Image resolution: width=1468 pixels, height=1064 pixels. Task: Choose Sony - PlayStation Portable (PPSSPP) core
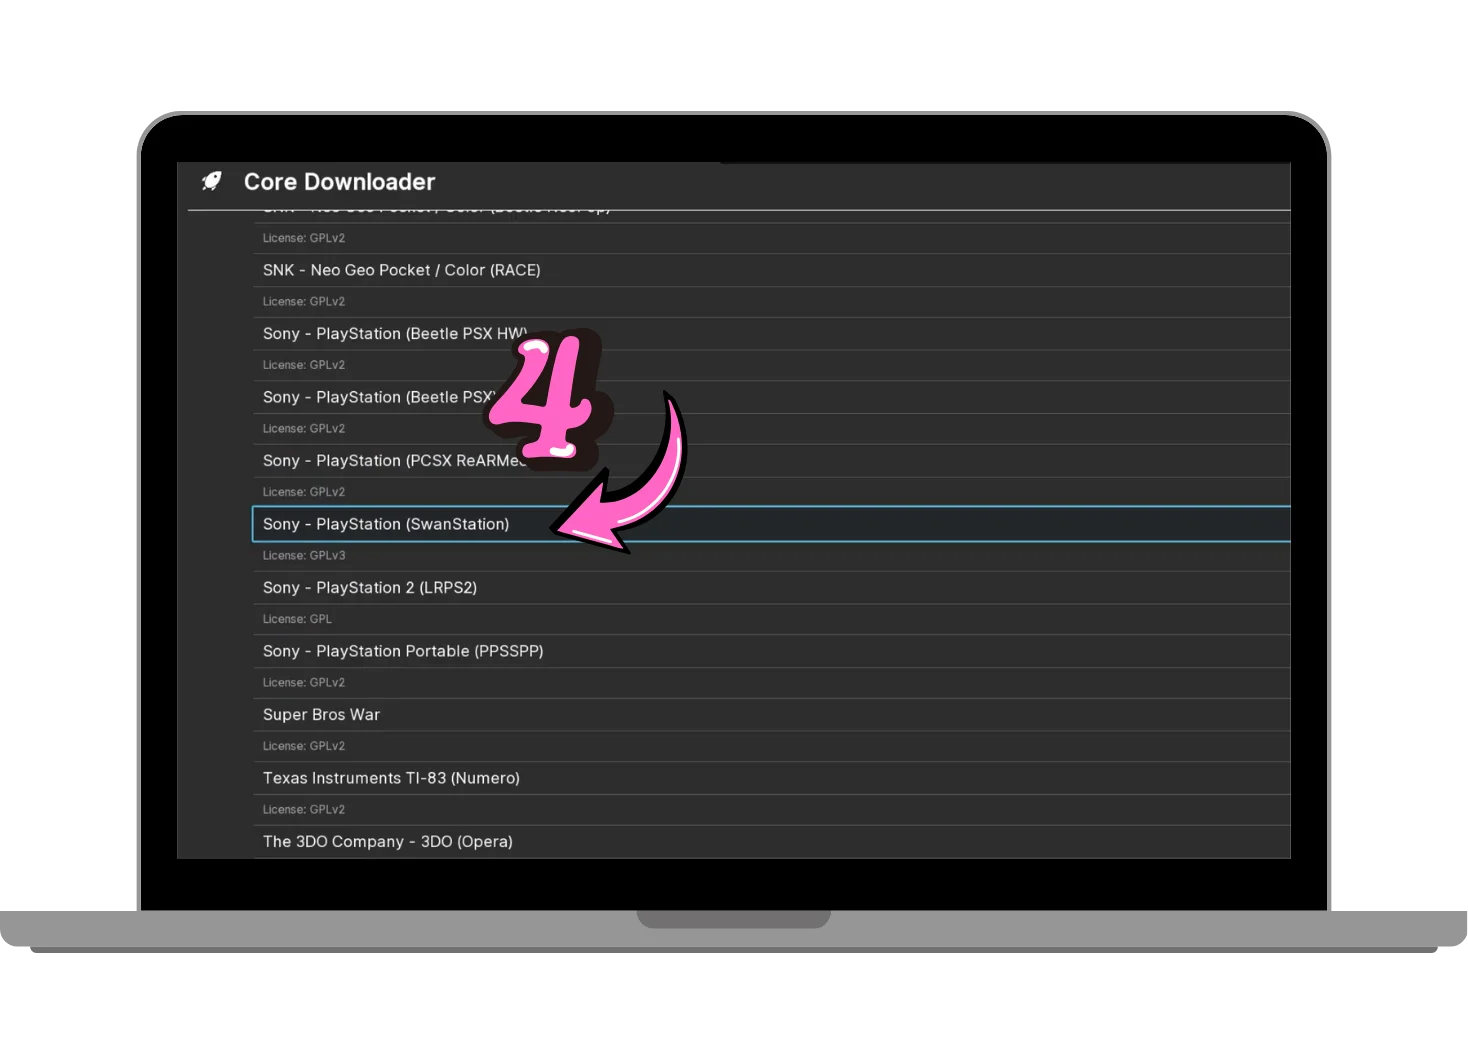point(771,651)
